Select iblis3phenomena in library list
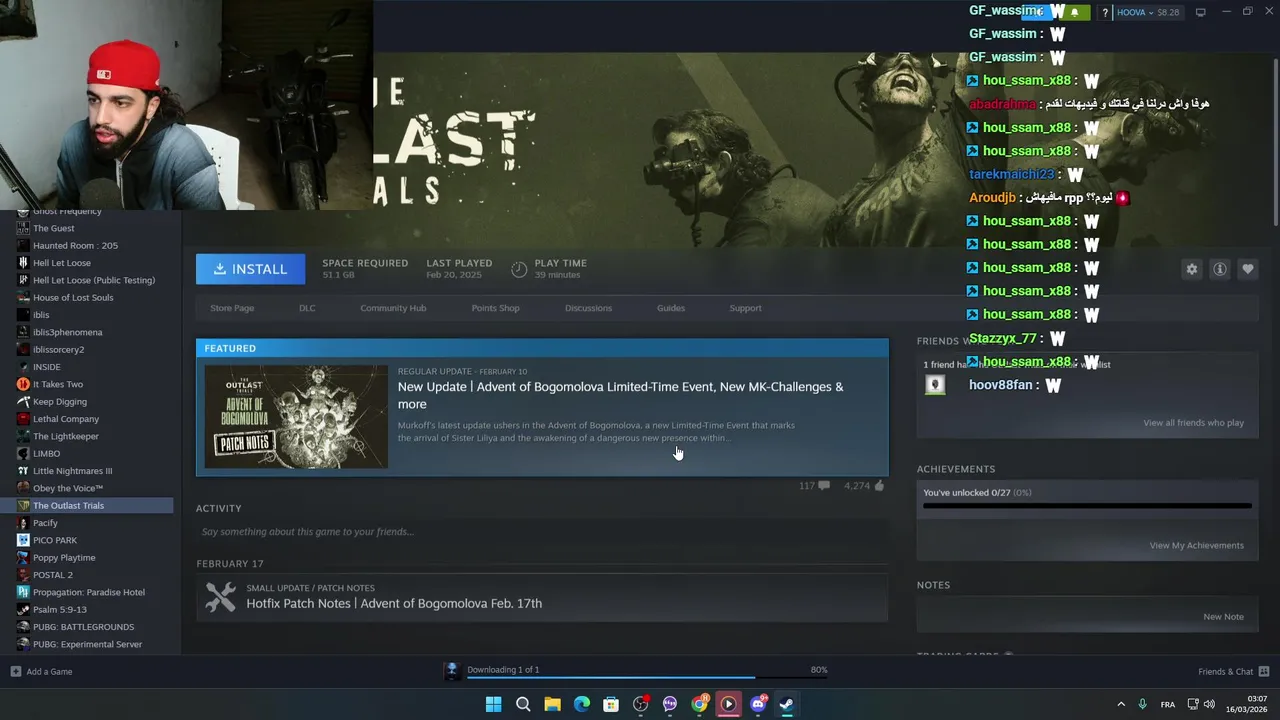Screen dimensions: 1280x720 pyautogui.click(x=67, y=332)
